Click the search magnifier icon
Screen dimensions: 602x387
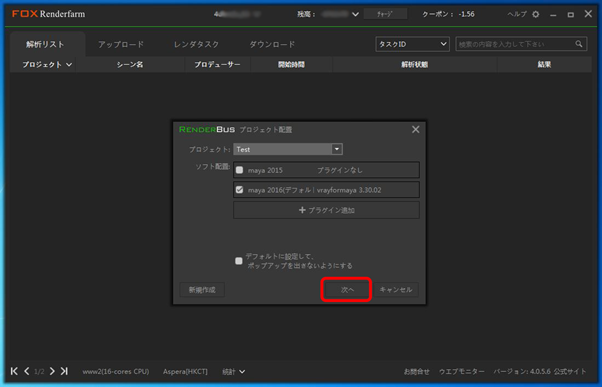tap(579, 44)
